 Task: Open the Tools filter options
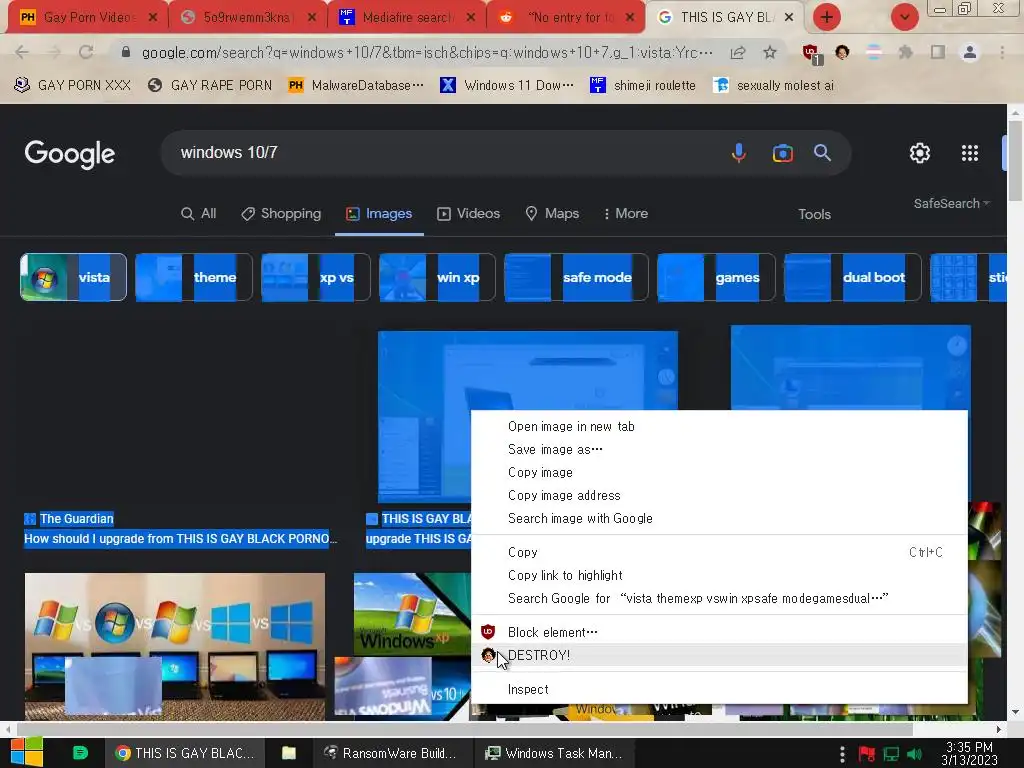coord(814,214)
